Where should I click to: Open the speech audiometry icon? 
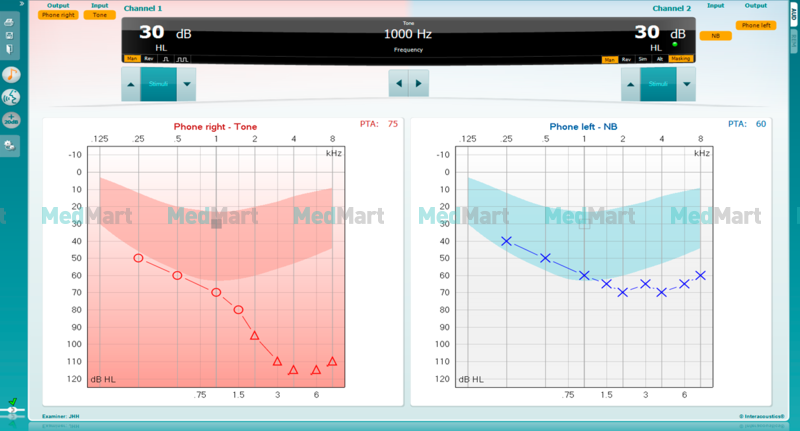coord(11,97)
